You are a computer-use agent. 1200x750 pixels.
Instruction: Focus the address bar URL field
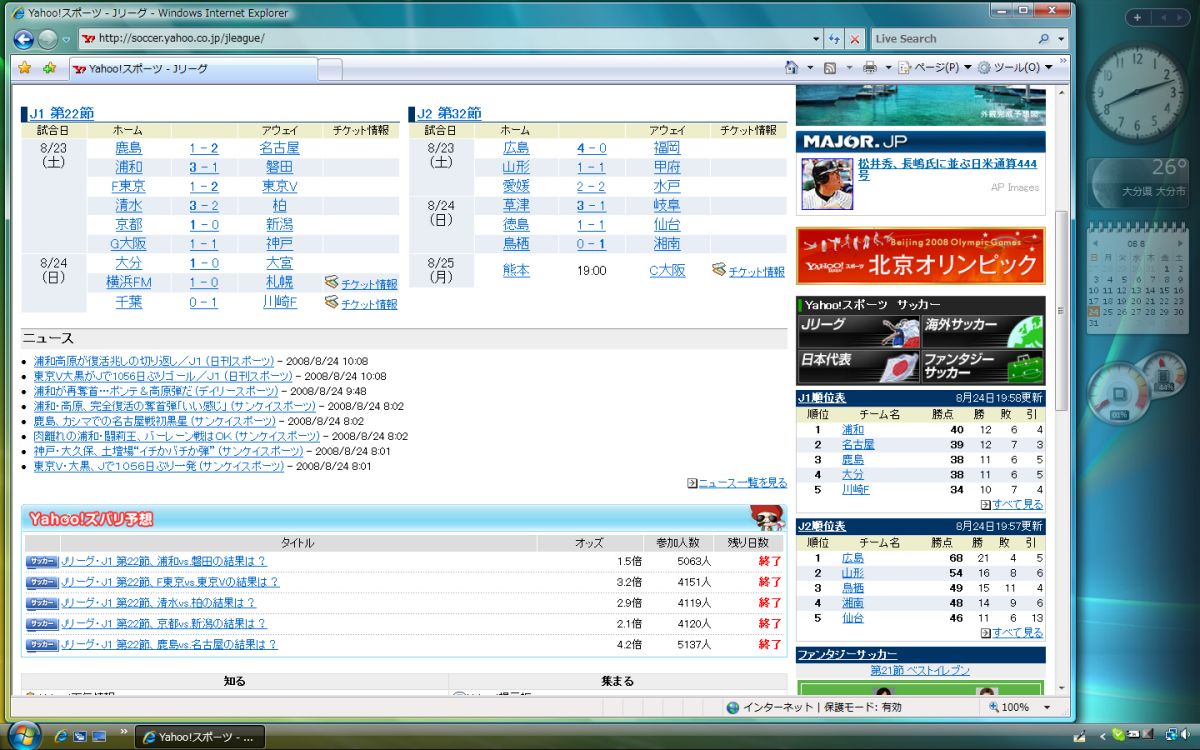(x=449, y=39)
